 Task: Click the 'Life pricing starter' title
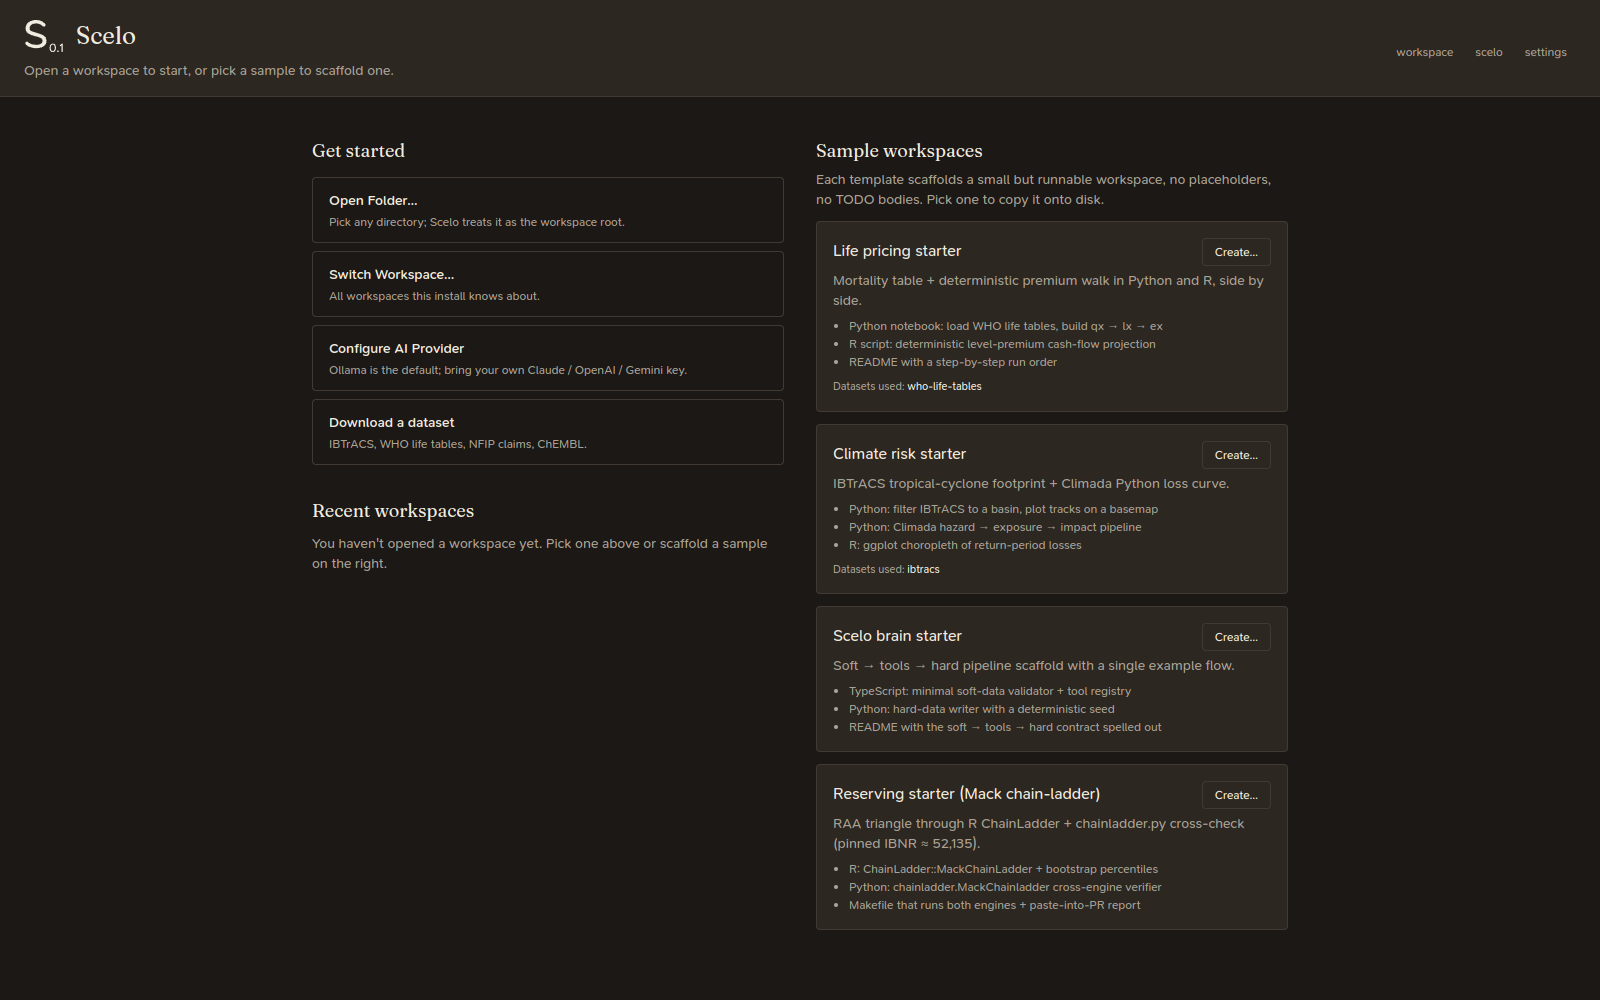897,251
